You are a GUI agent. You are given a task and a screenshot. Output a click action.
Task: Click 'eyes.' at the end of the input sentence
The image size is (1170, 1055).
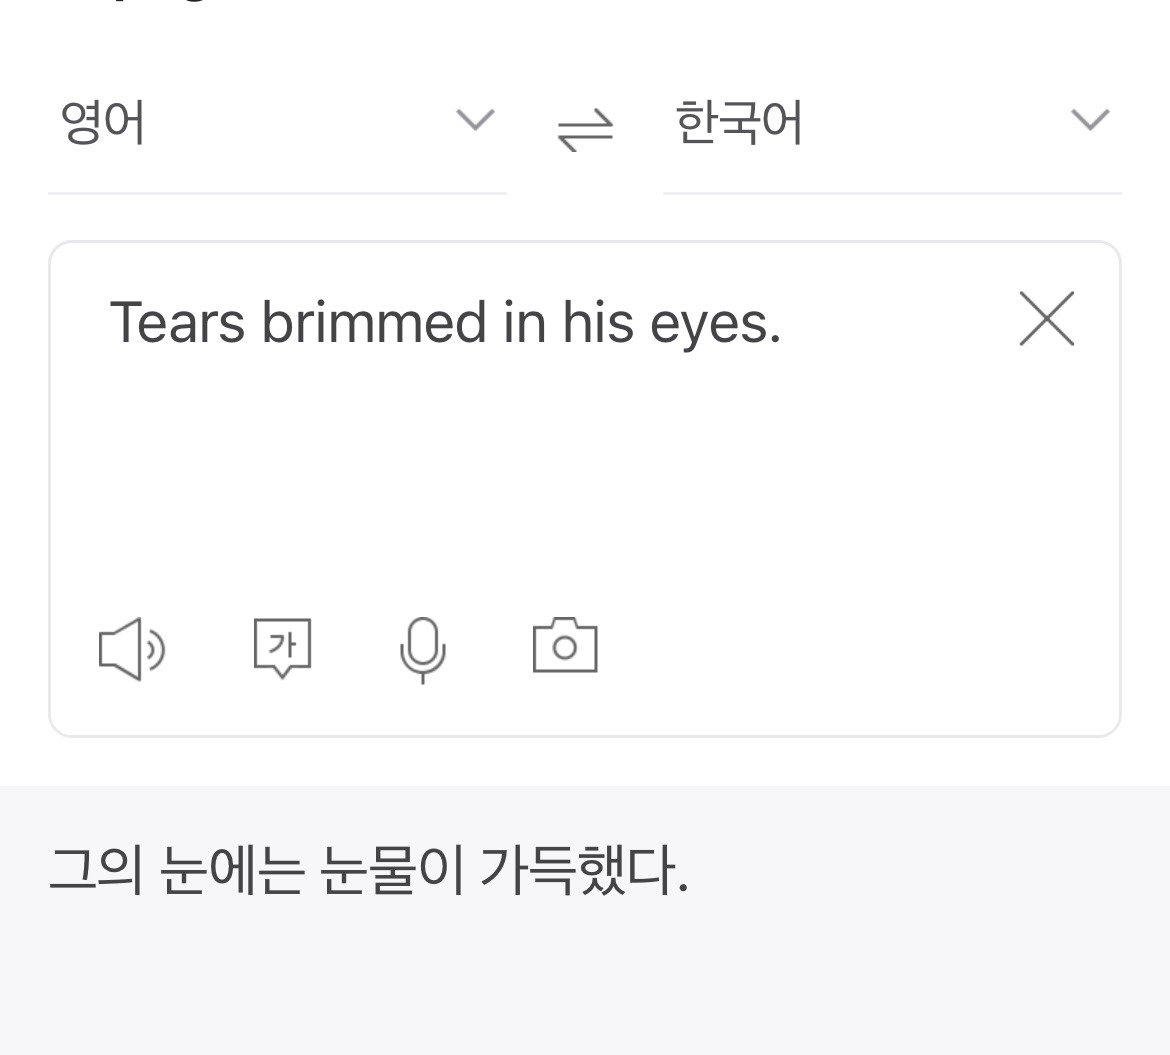coord(715,325)
